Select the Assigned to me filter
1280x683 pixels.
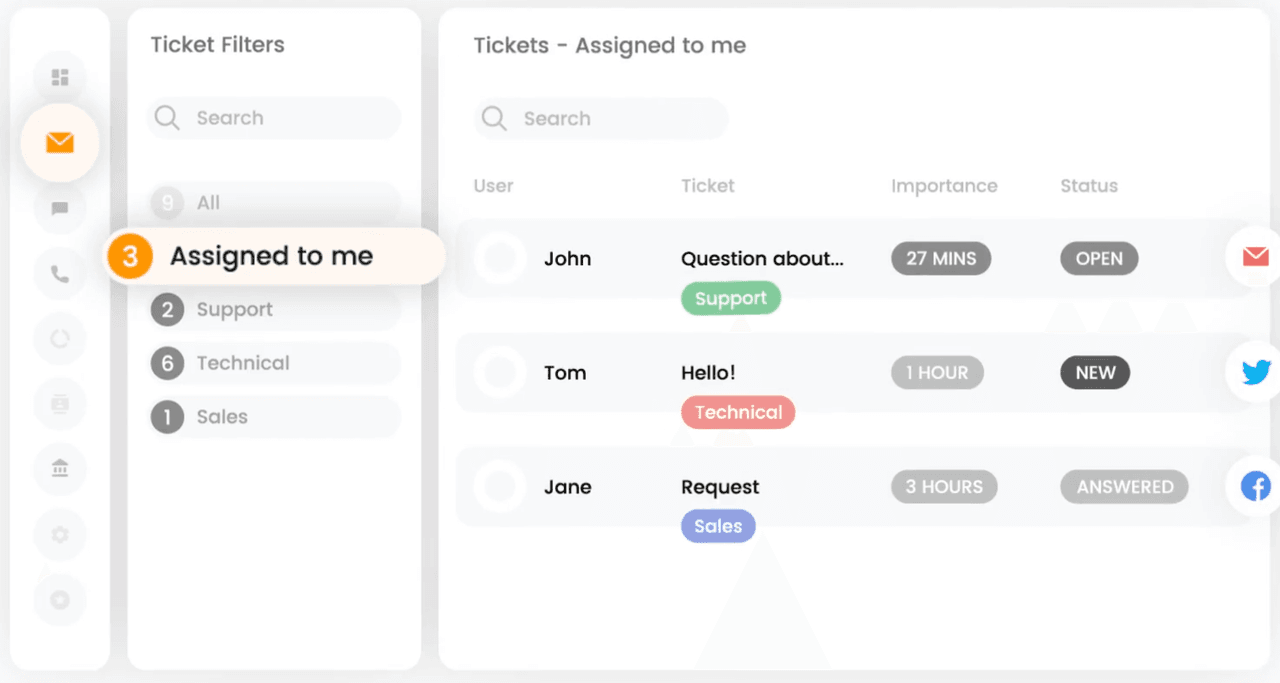point(271,256)
